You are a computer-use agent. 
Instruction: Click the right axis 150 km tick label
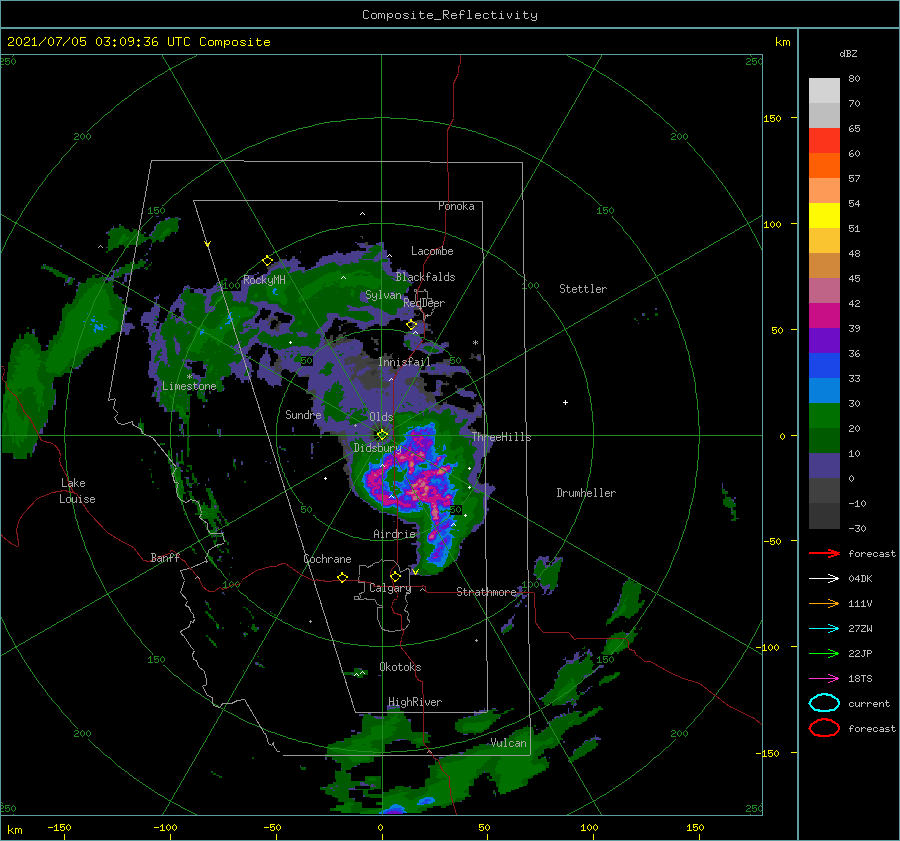(x=773, y=118)
